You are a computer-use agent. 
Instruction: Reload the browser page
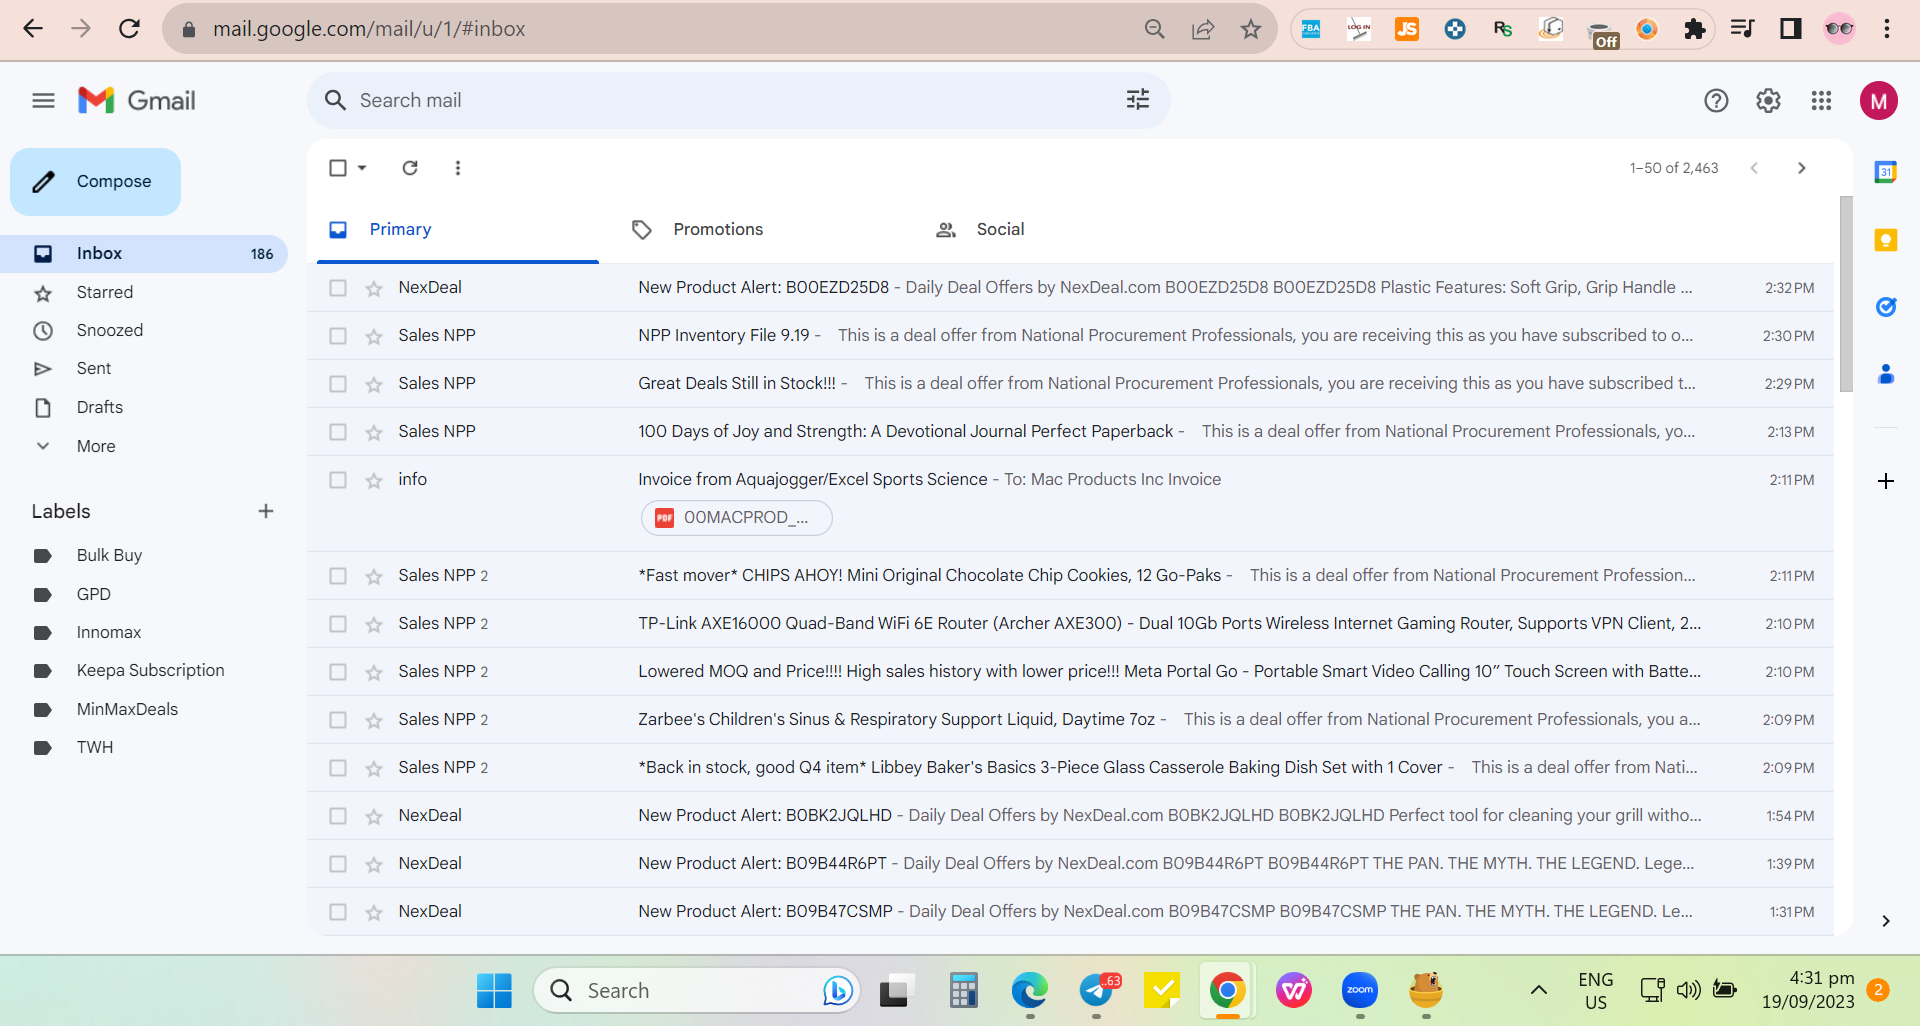pyautogui.click(x=129, y=29)
